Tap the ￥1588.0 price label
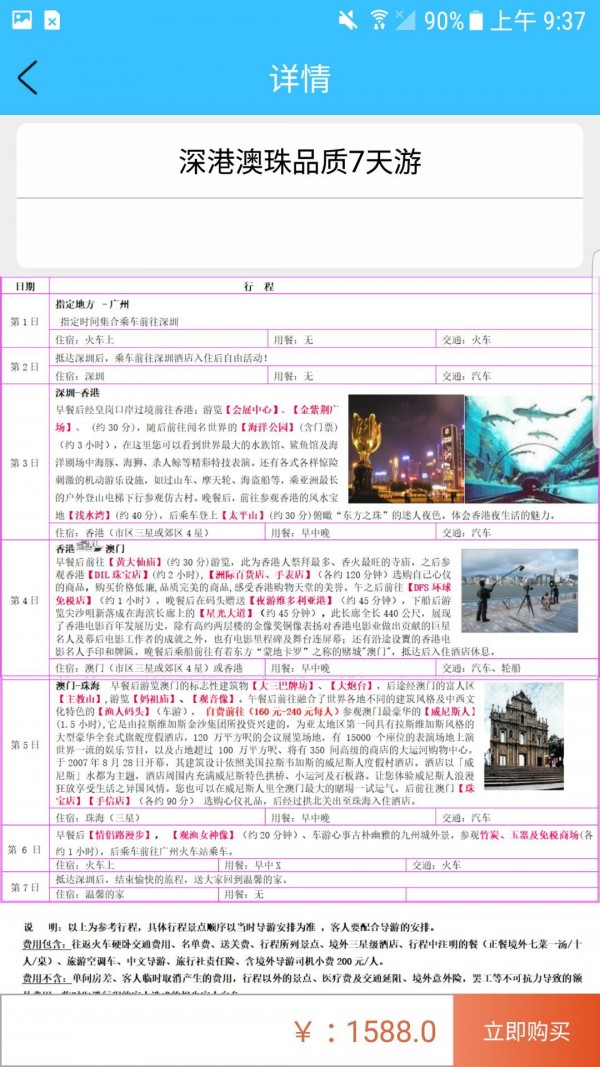The width and height of the screenshot is (600, 1067). tap(364, 1031)
